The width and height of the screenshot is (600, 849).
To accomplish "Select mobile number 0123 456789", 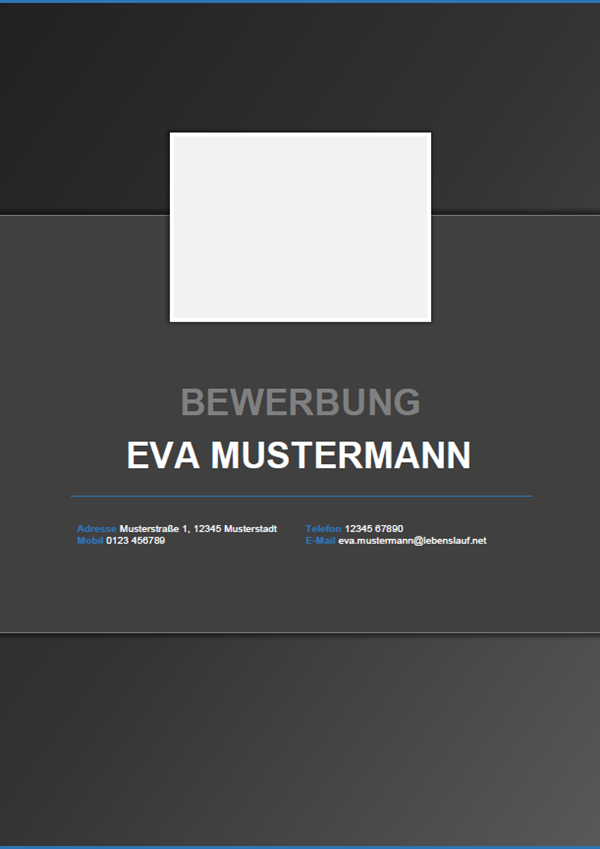I will coord(135,540).
